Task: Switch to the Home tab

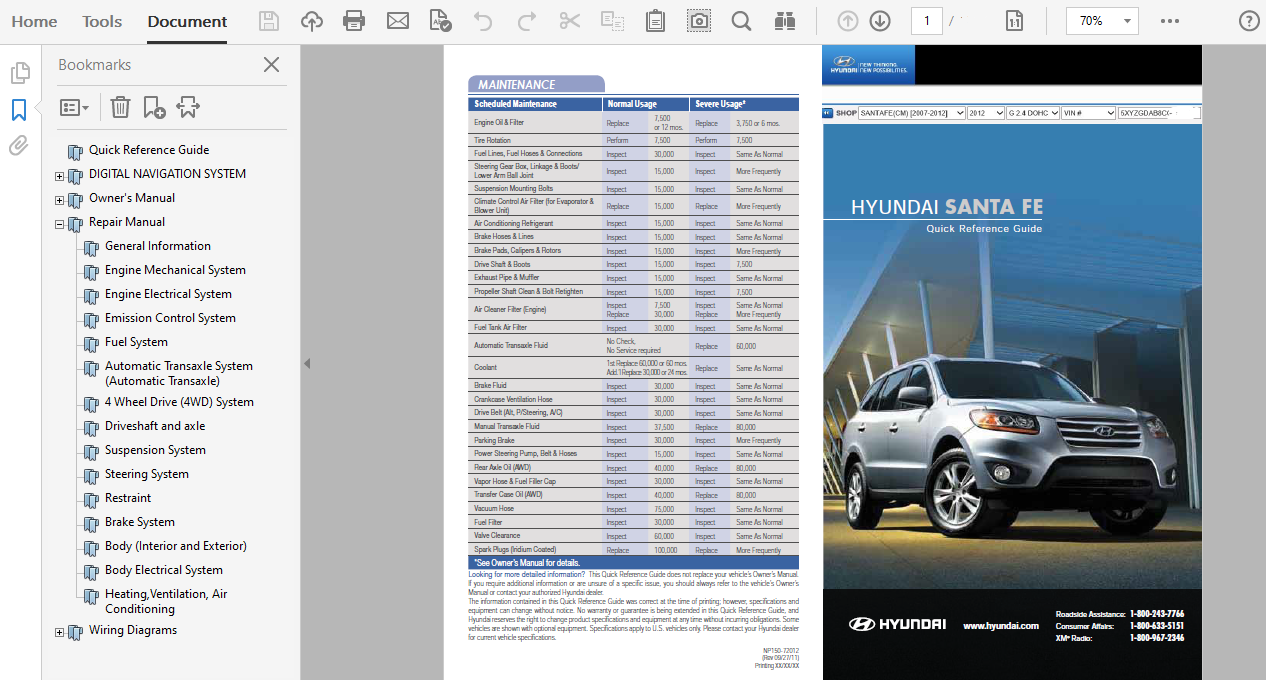Action: (34, 21)
